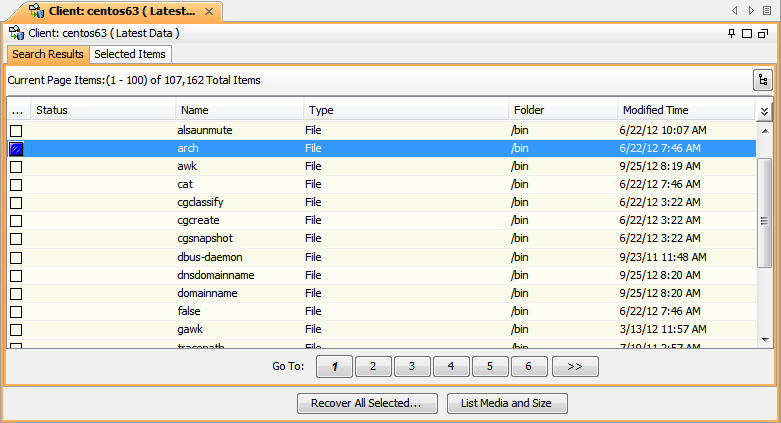The image size is (781, 423).
Task: Jump ahead with the >> page button
Action: point(574,367)
